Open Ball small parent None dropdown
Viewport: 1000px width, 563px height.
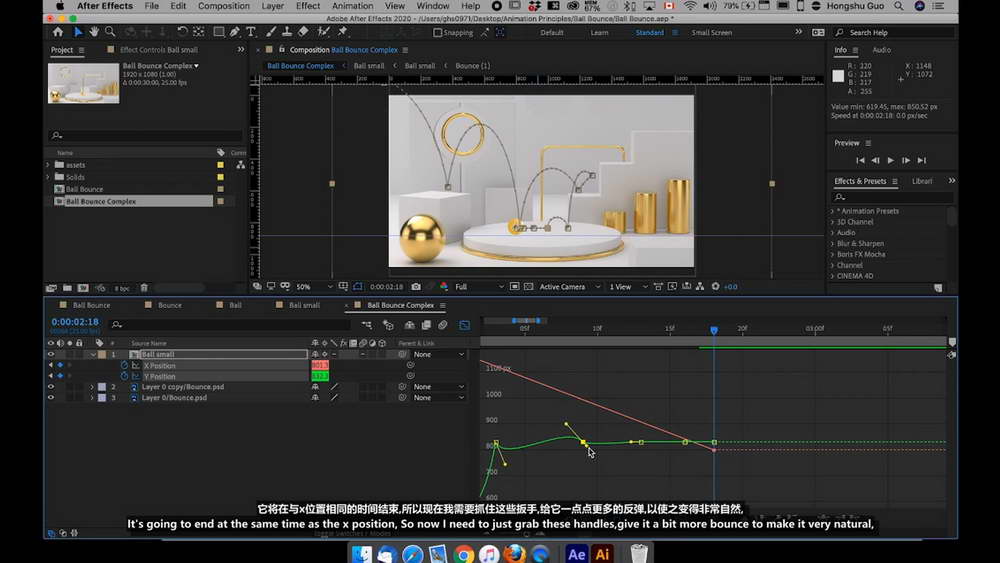click(439, 355)
